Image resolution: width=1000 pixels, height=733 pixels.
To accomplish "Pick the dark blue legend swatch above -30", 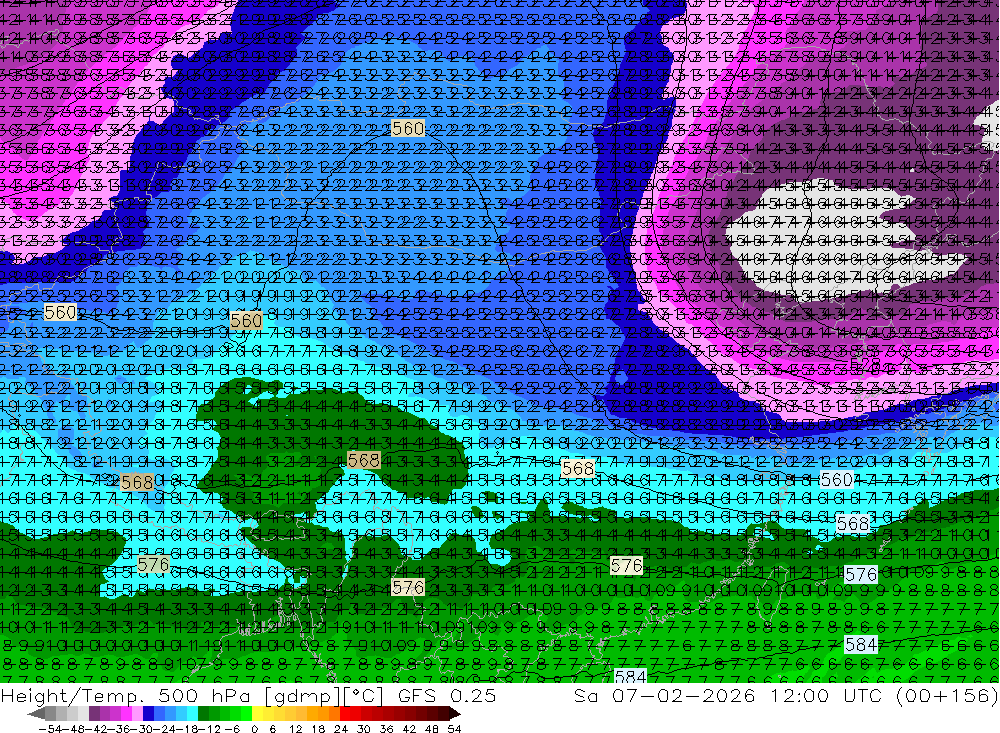I will pos(148,714).
